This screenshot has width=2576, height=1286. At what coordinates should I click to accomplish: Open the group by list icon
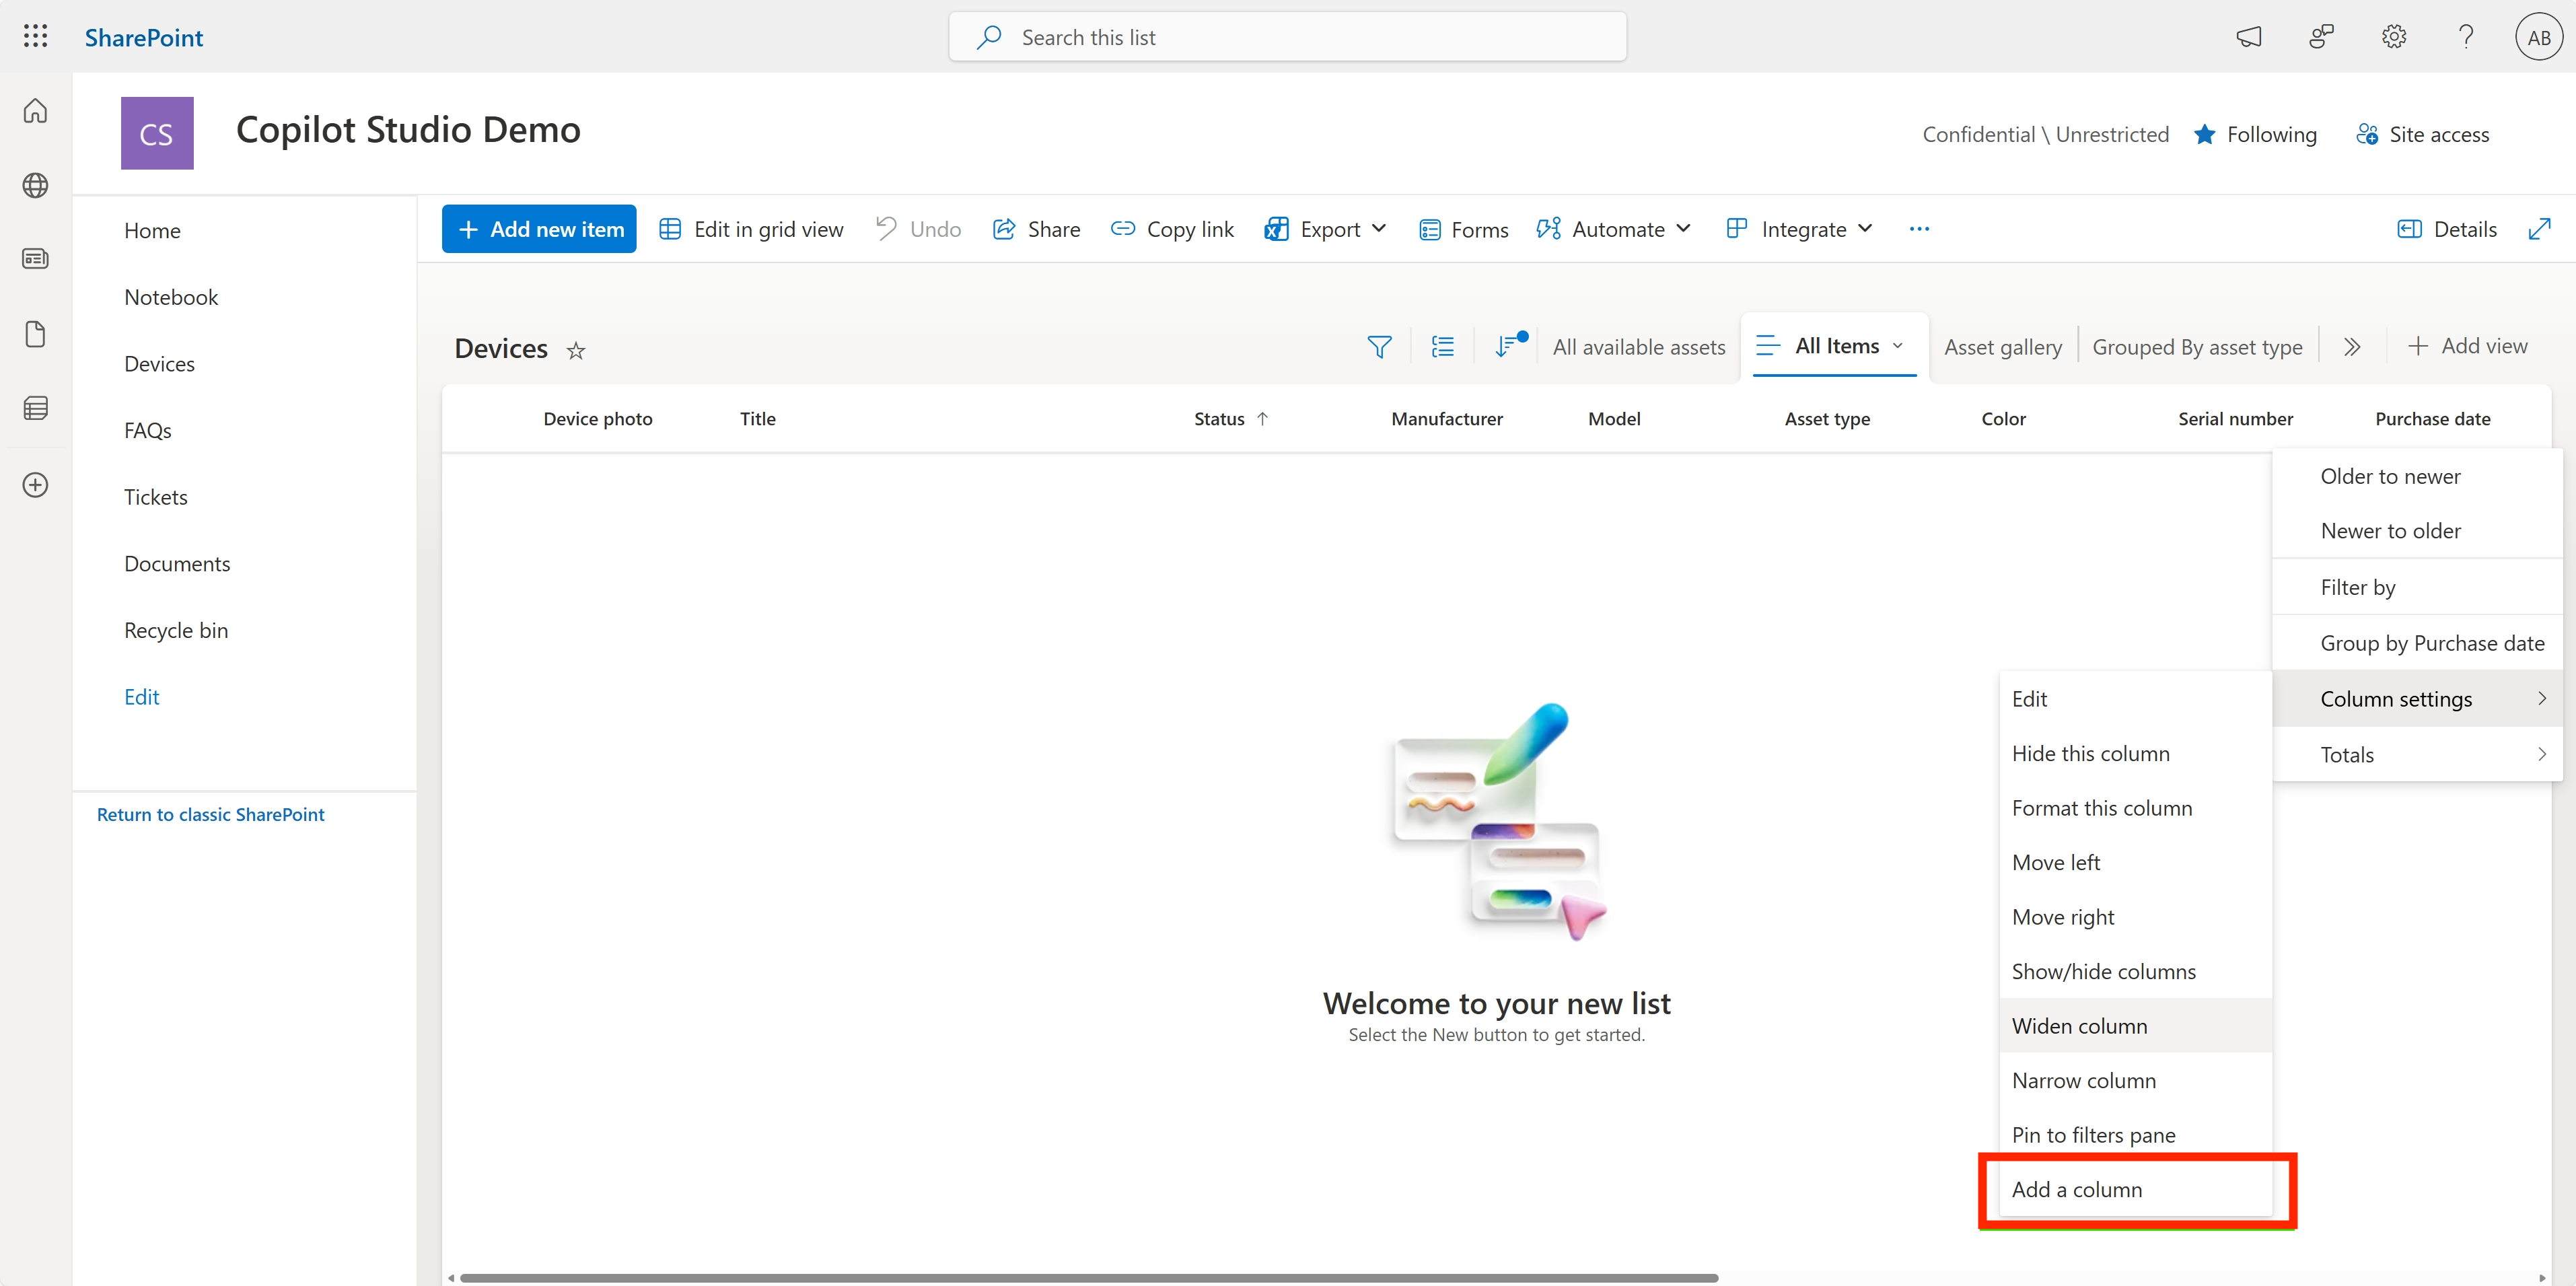click(1442, 347)
